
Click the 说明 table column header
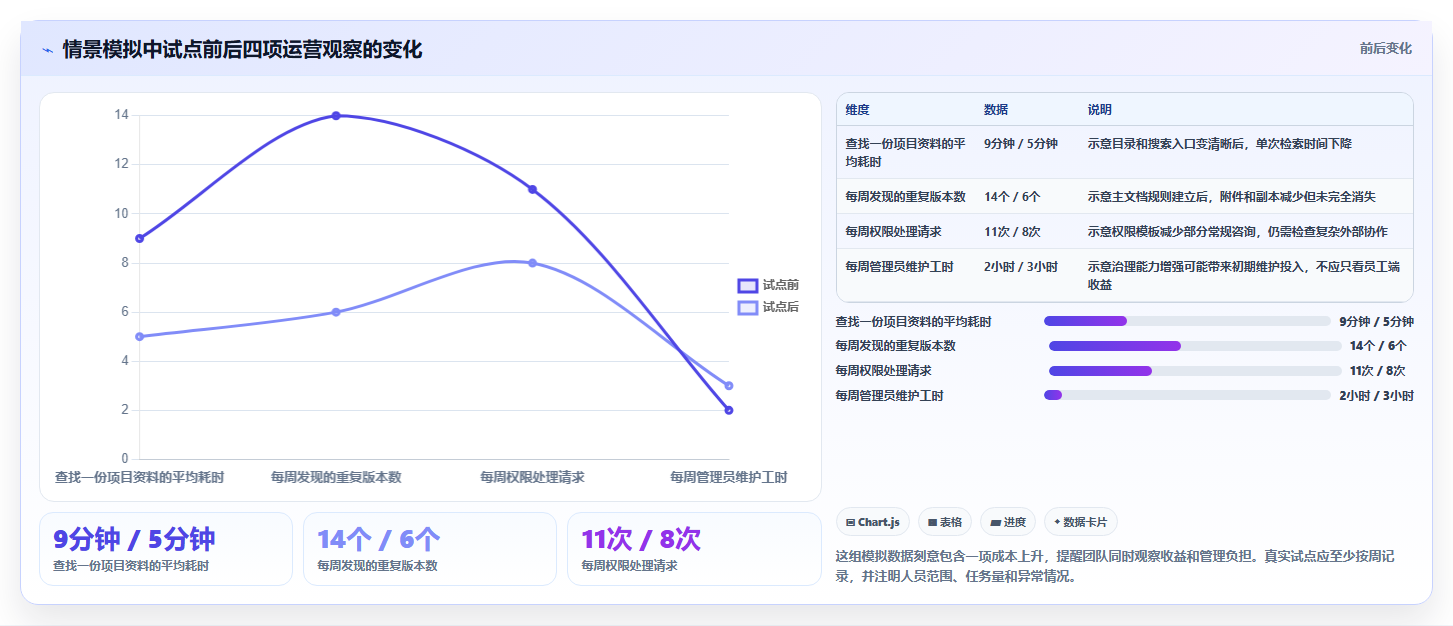[1100, 110]
